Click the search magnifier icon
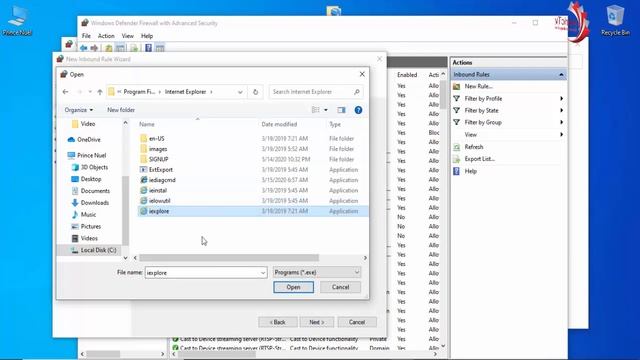The image size is (640, 360). (x=357, y=92)
